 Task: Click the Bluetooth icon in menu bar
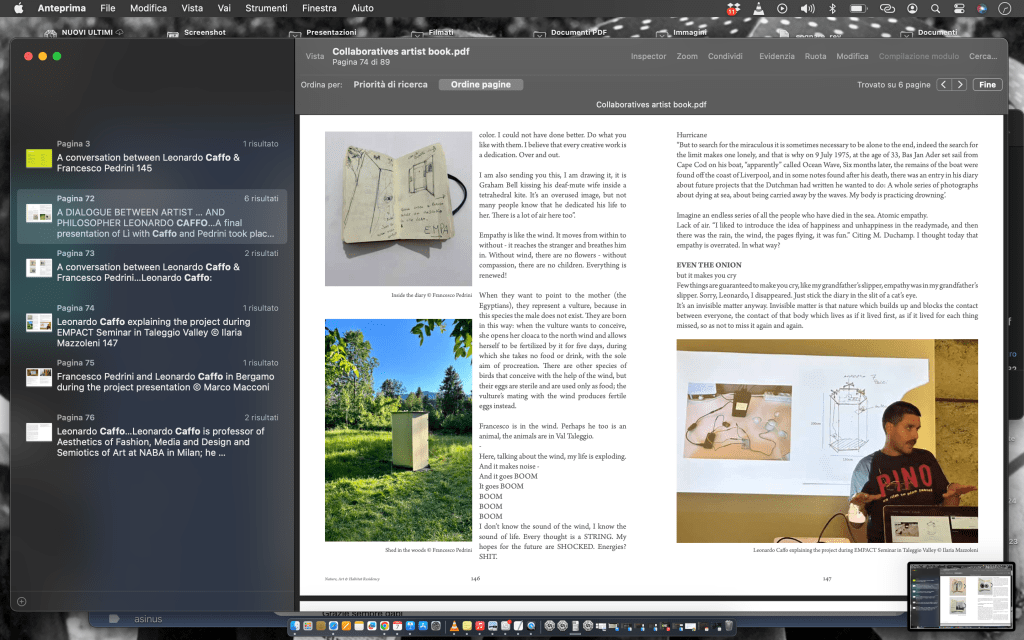831,8
